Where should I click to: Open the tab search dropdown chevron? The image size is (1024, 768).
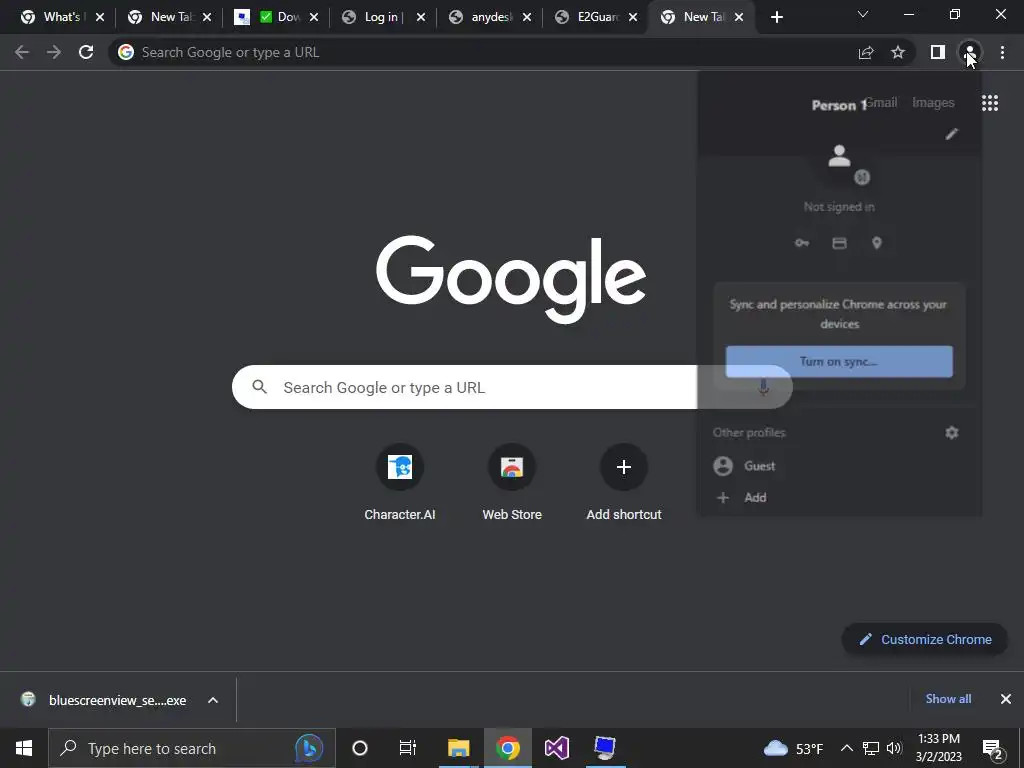[x=863, y=14]
